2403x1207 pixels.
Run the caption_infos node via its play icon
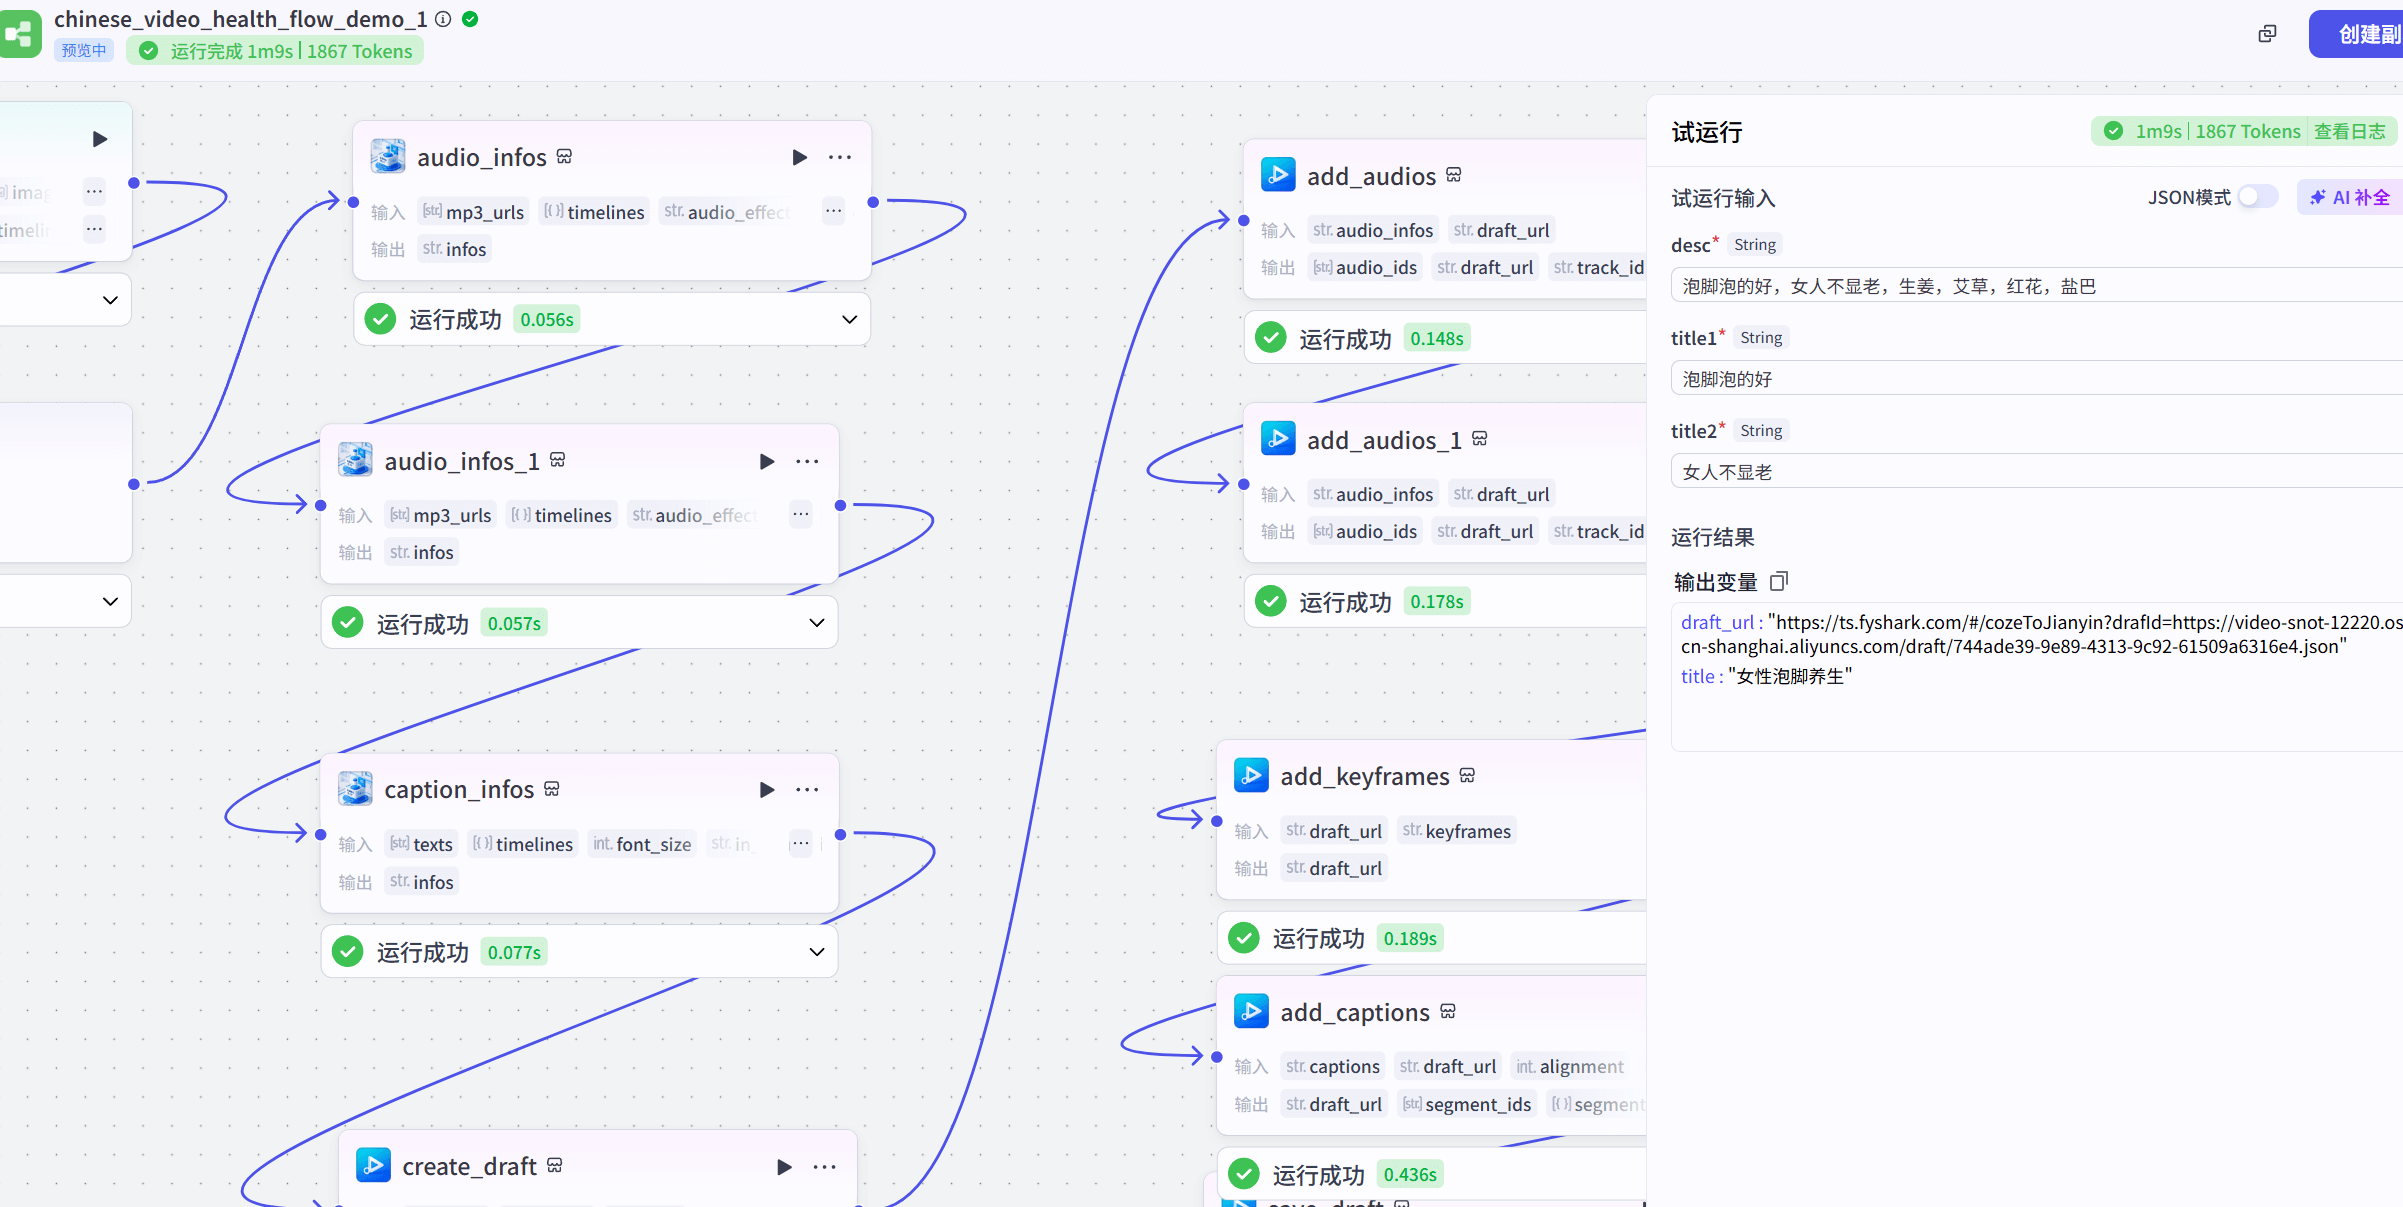tap(767, 789)
